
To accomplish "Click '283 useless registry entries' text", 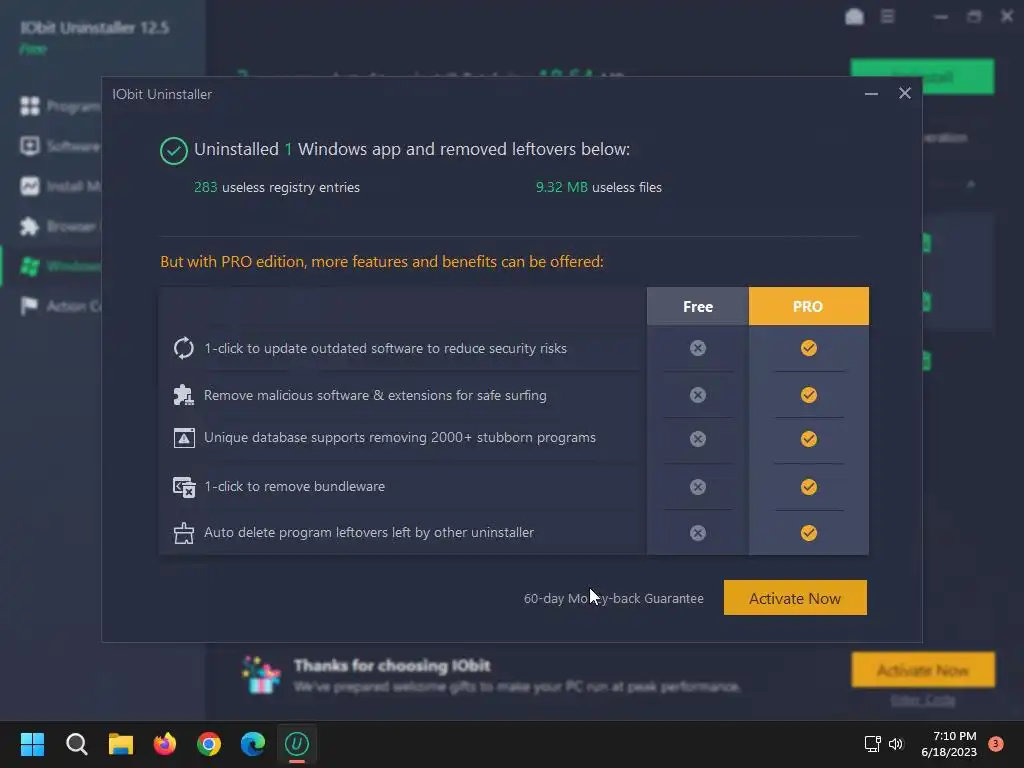I will pyautogui.click(x=277, y=187).
